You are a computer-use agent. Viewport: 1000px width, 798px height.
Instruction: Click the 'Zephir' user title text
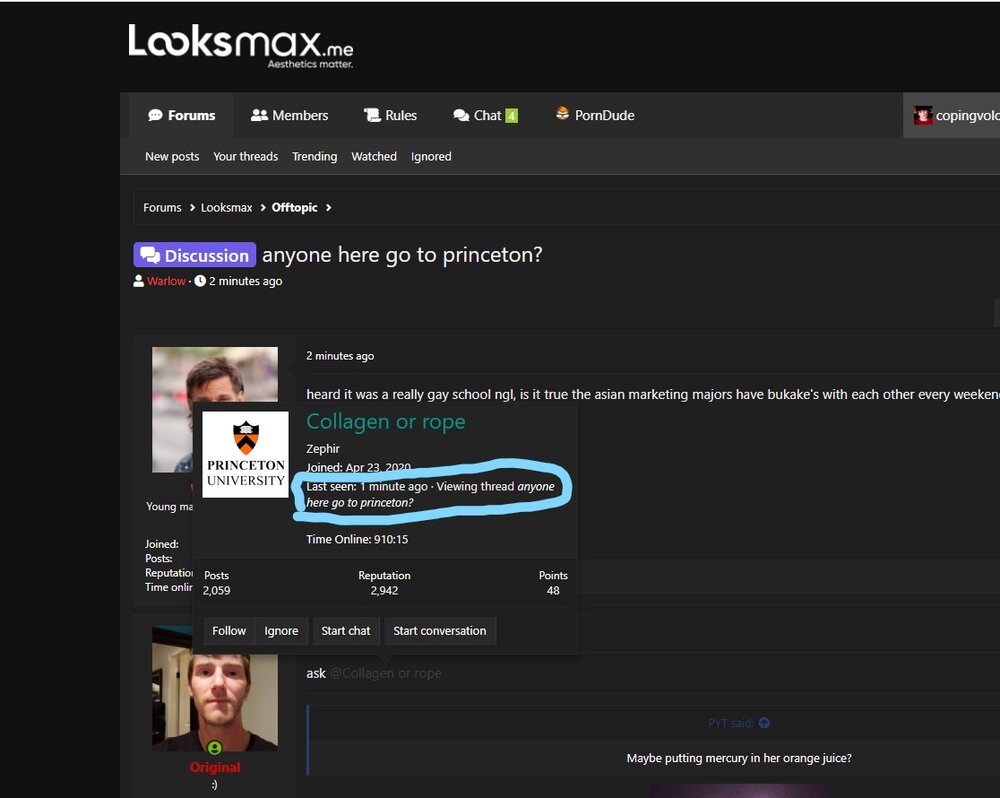point(323,448)
